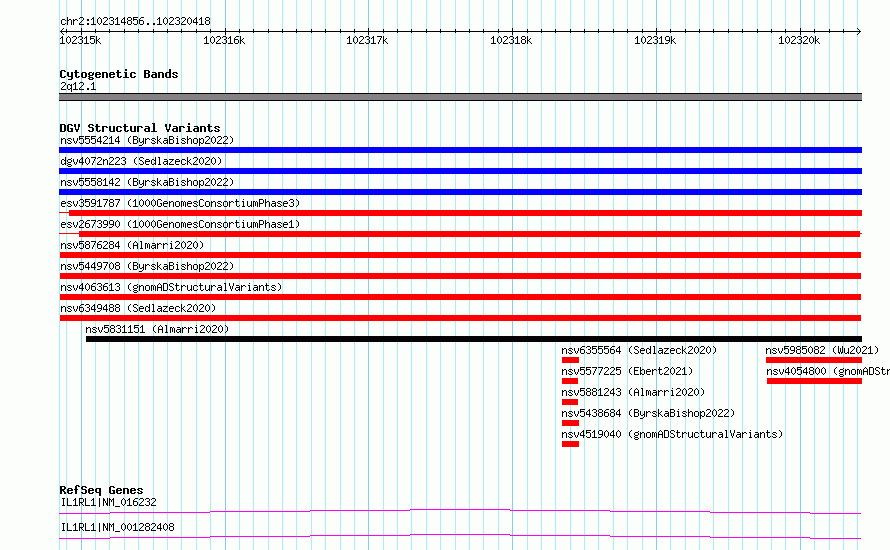Open variant nsv4054800 label
This screenshot has width=890, height=550.
pyautogui.click(x=828, y=371)
